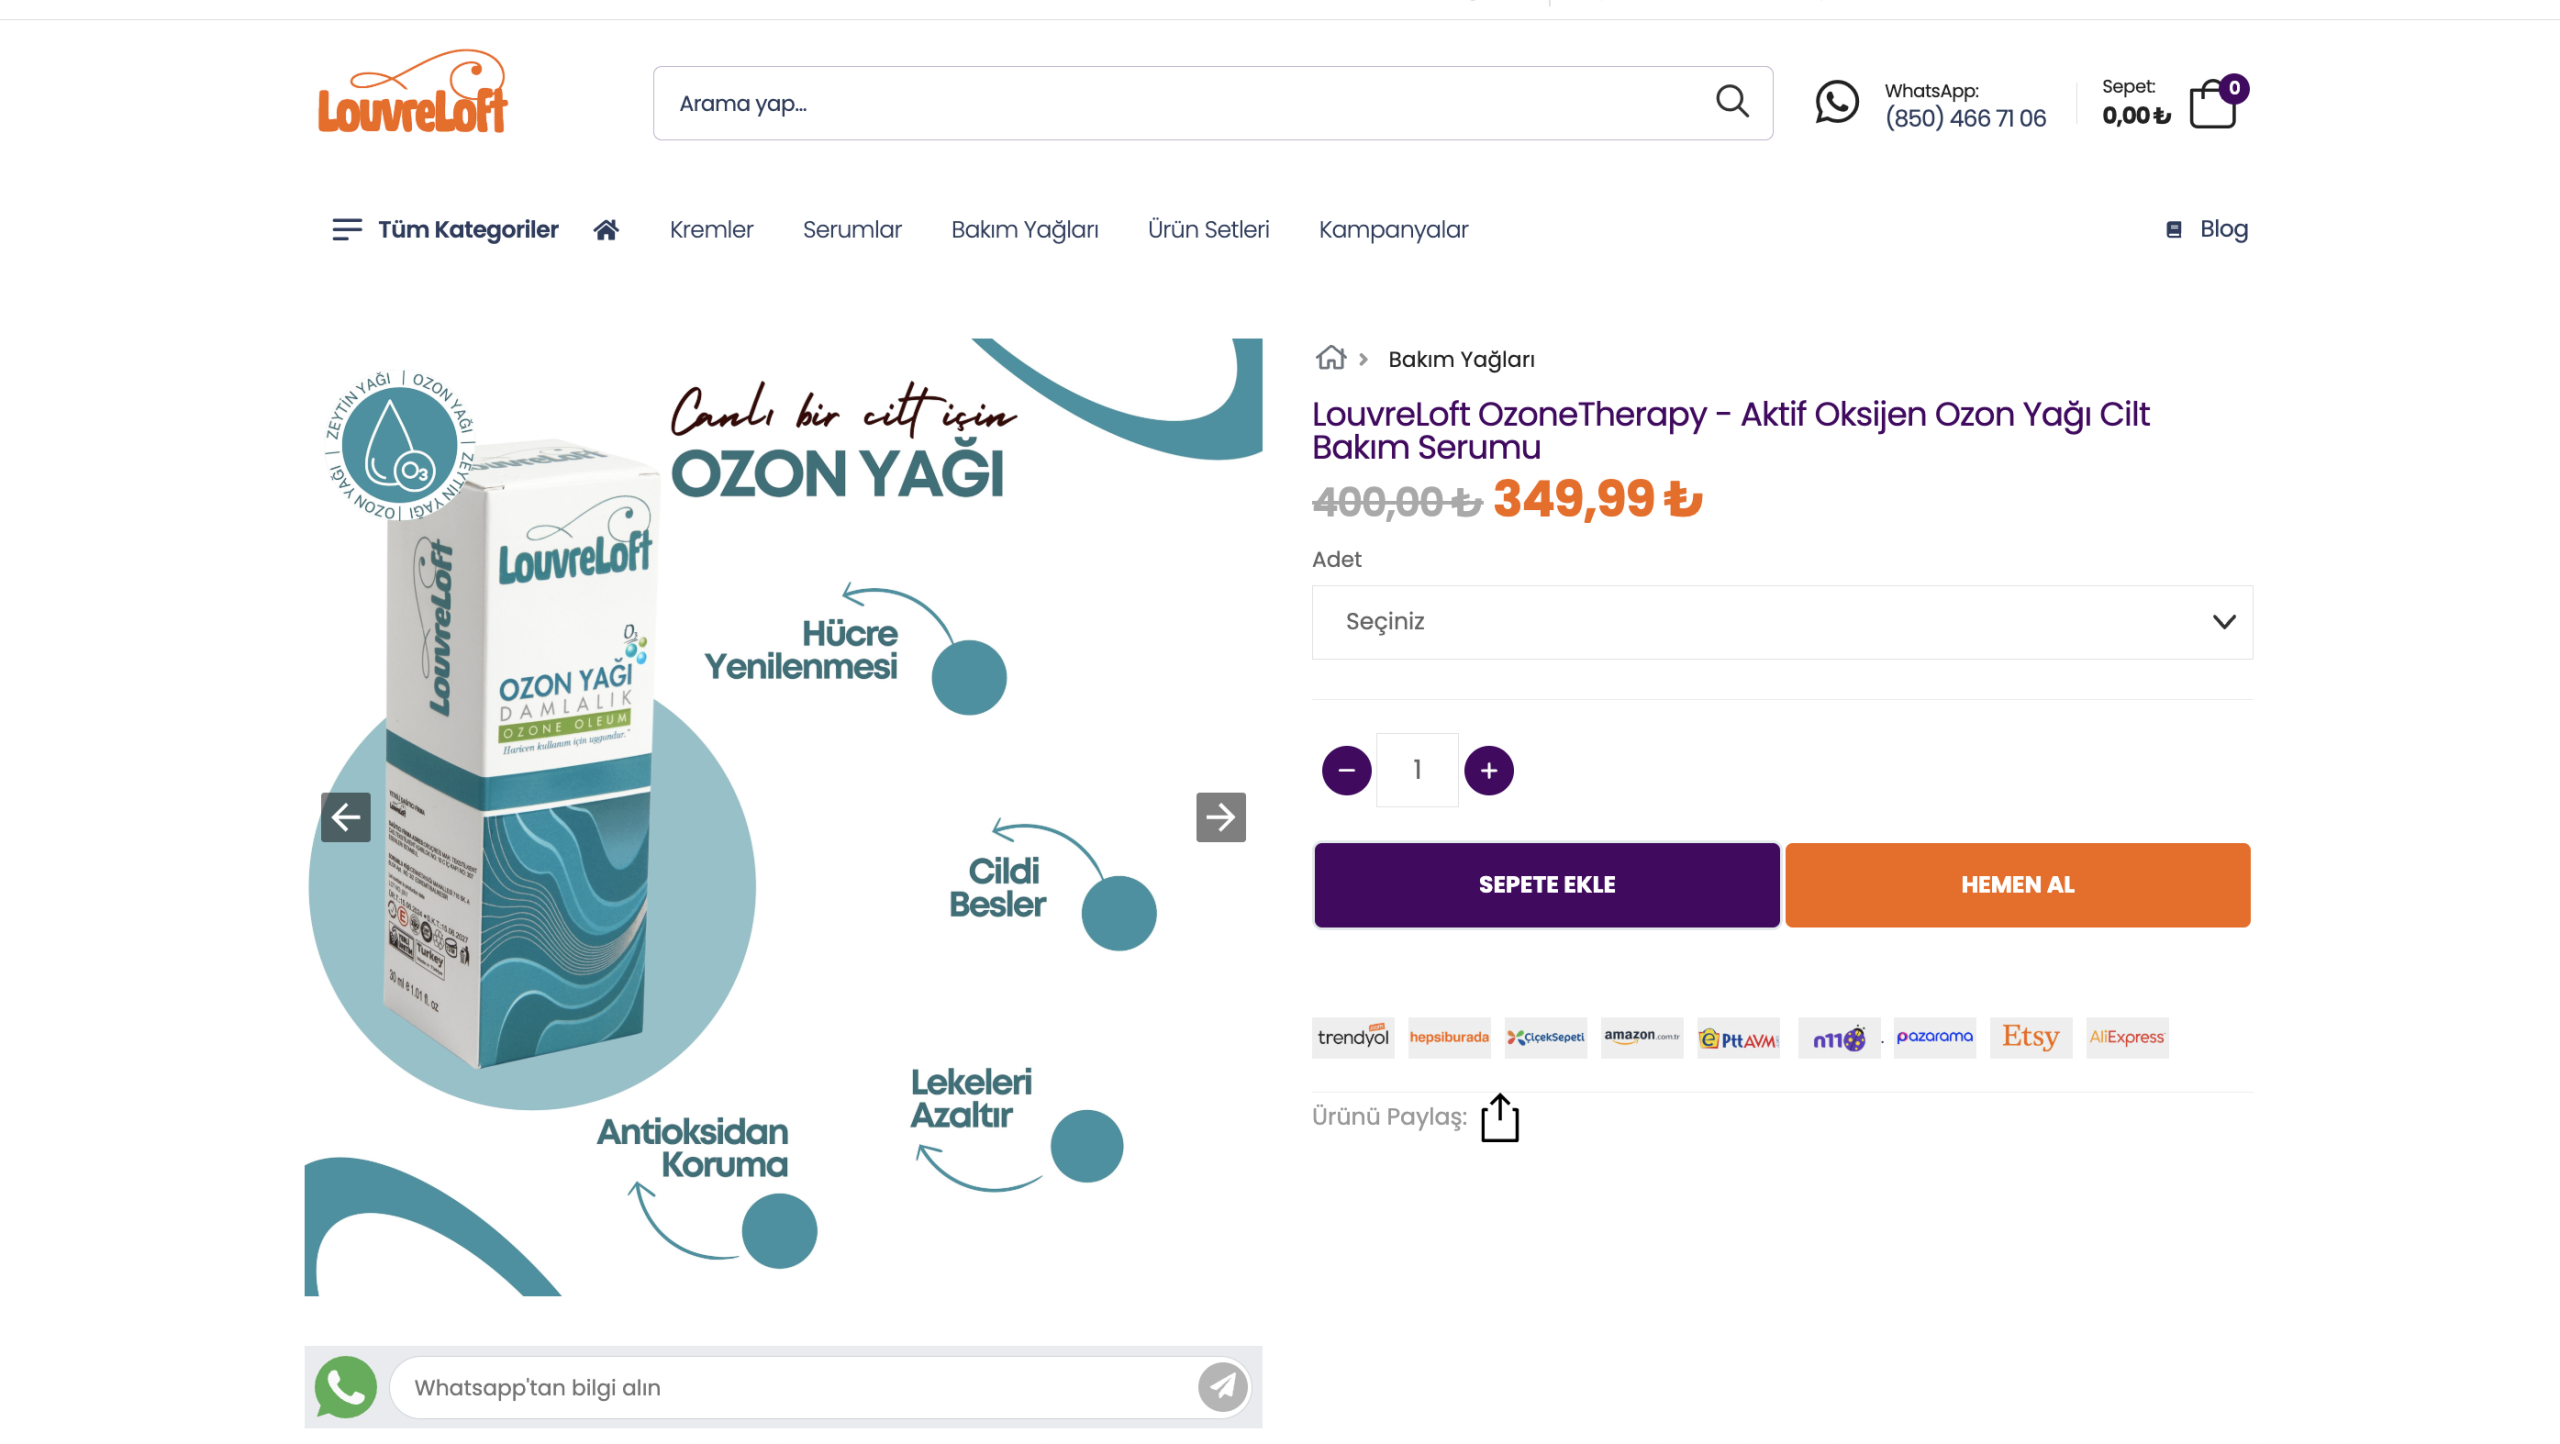
Task: Open the Serumlar menu item
Action: point(852,230)
